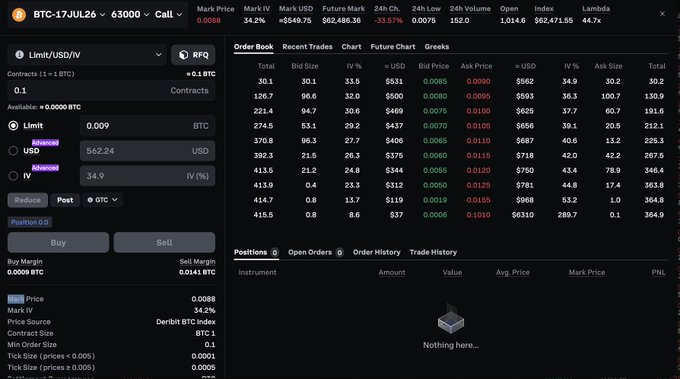This screenshot has width=680, height=379.
Task: Click the Mark IV header label
Action: pos(256,9)
